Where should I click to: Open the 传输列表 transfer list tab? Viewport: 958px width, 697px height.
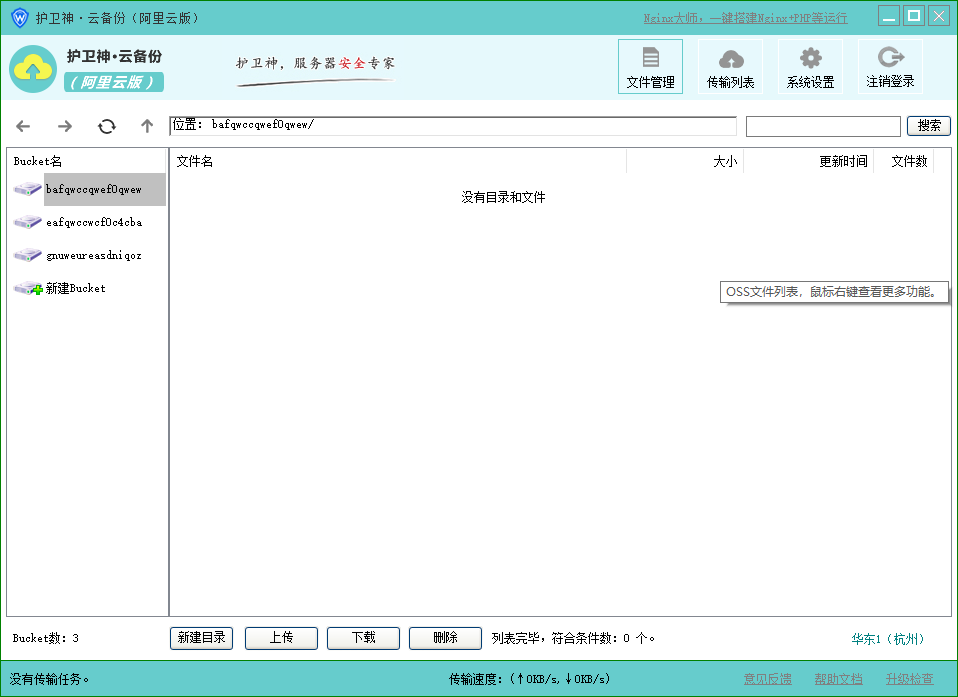730,67
